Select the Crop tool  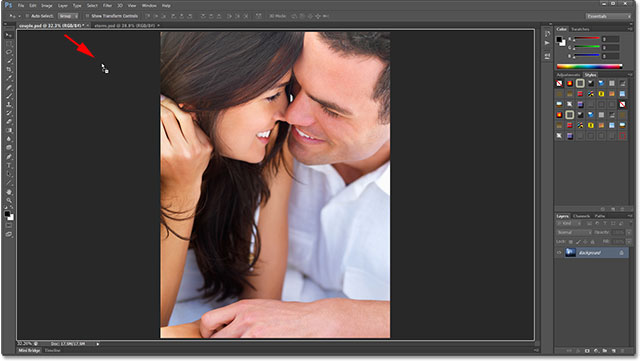click(9, 69)
